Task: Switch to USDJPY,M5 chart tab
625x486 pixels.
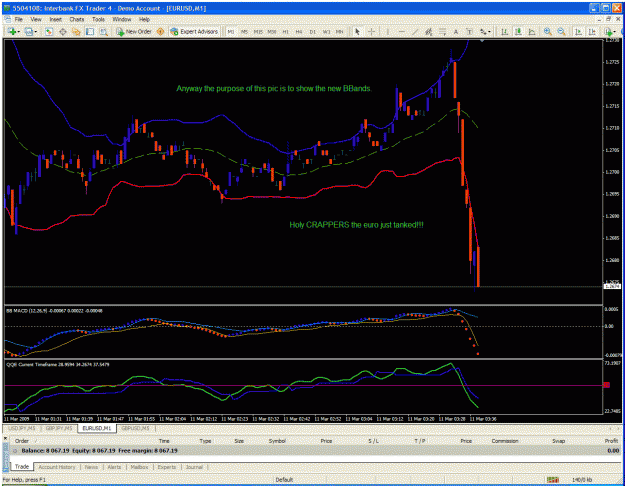Action: [x=22, y=428]
